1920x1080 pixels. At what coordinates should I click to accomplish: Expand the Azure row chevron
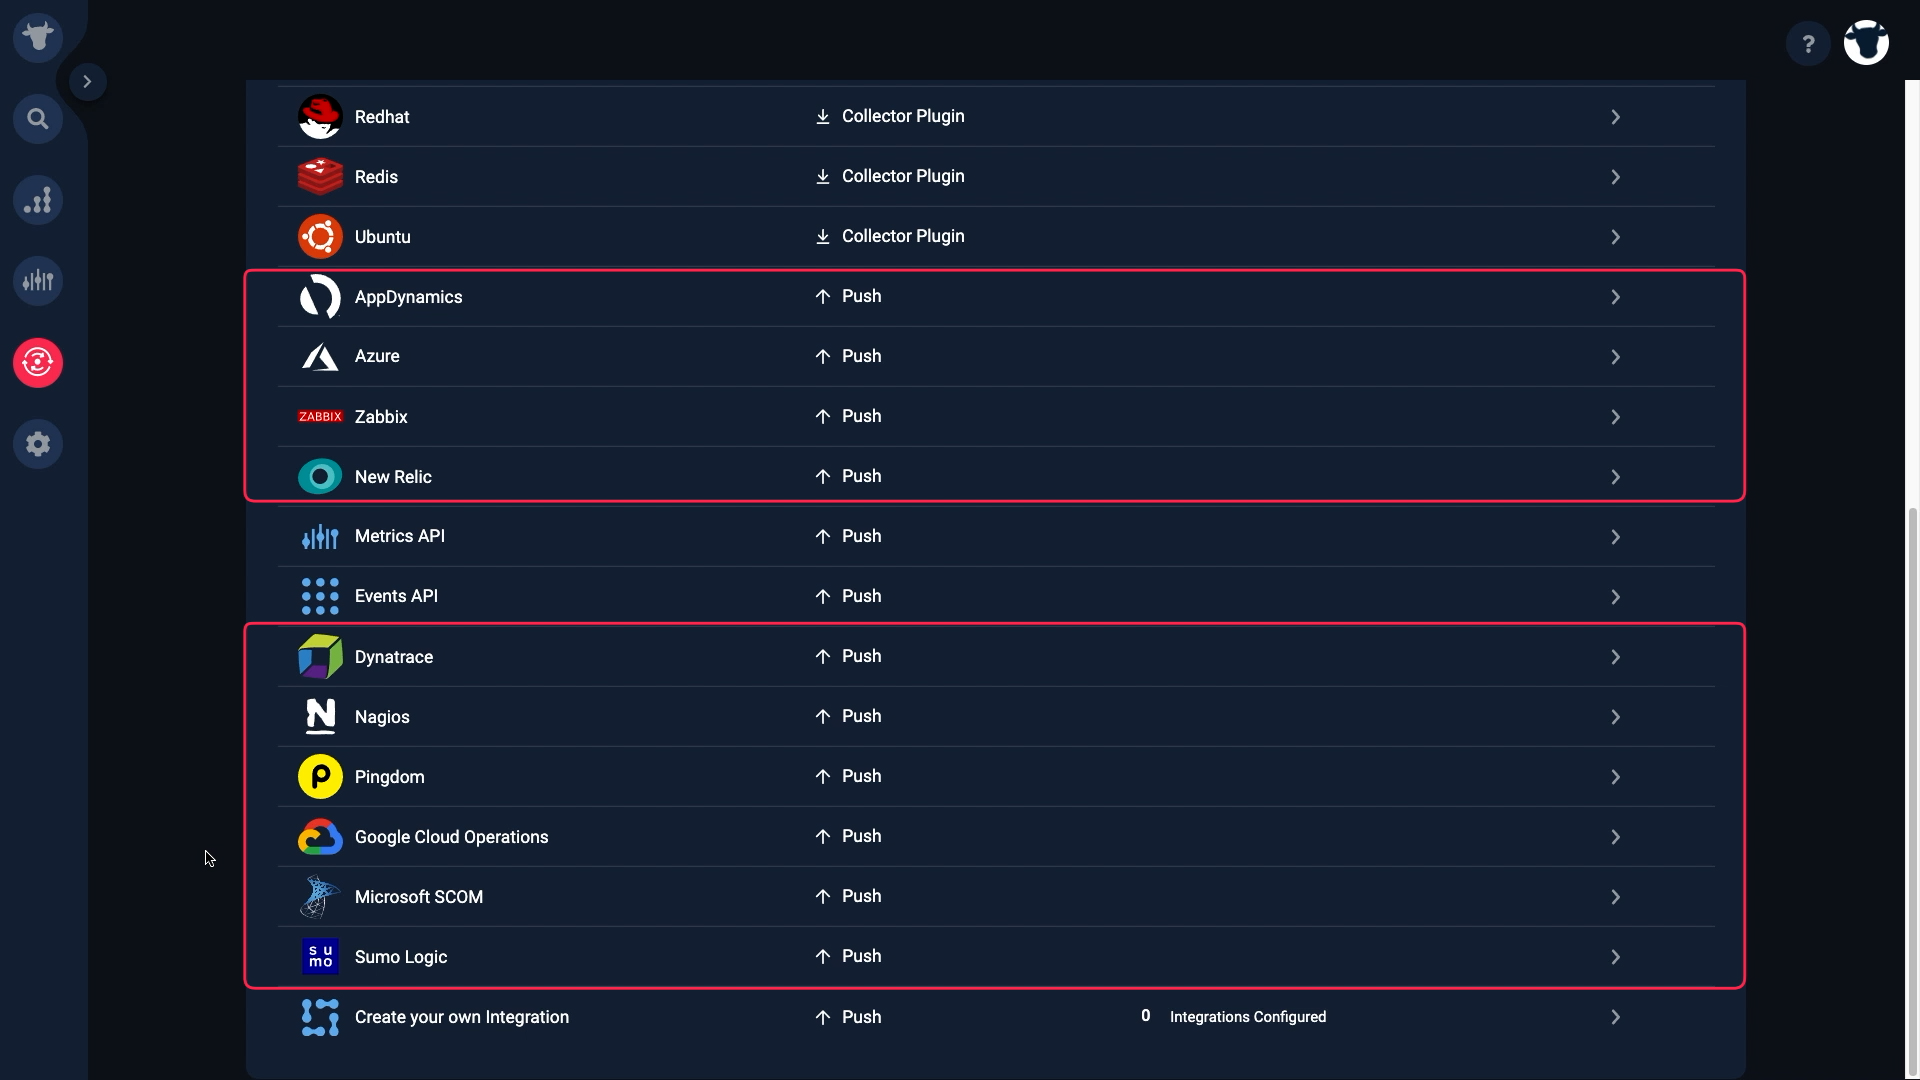[1615, 357]
